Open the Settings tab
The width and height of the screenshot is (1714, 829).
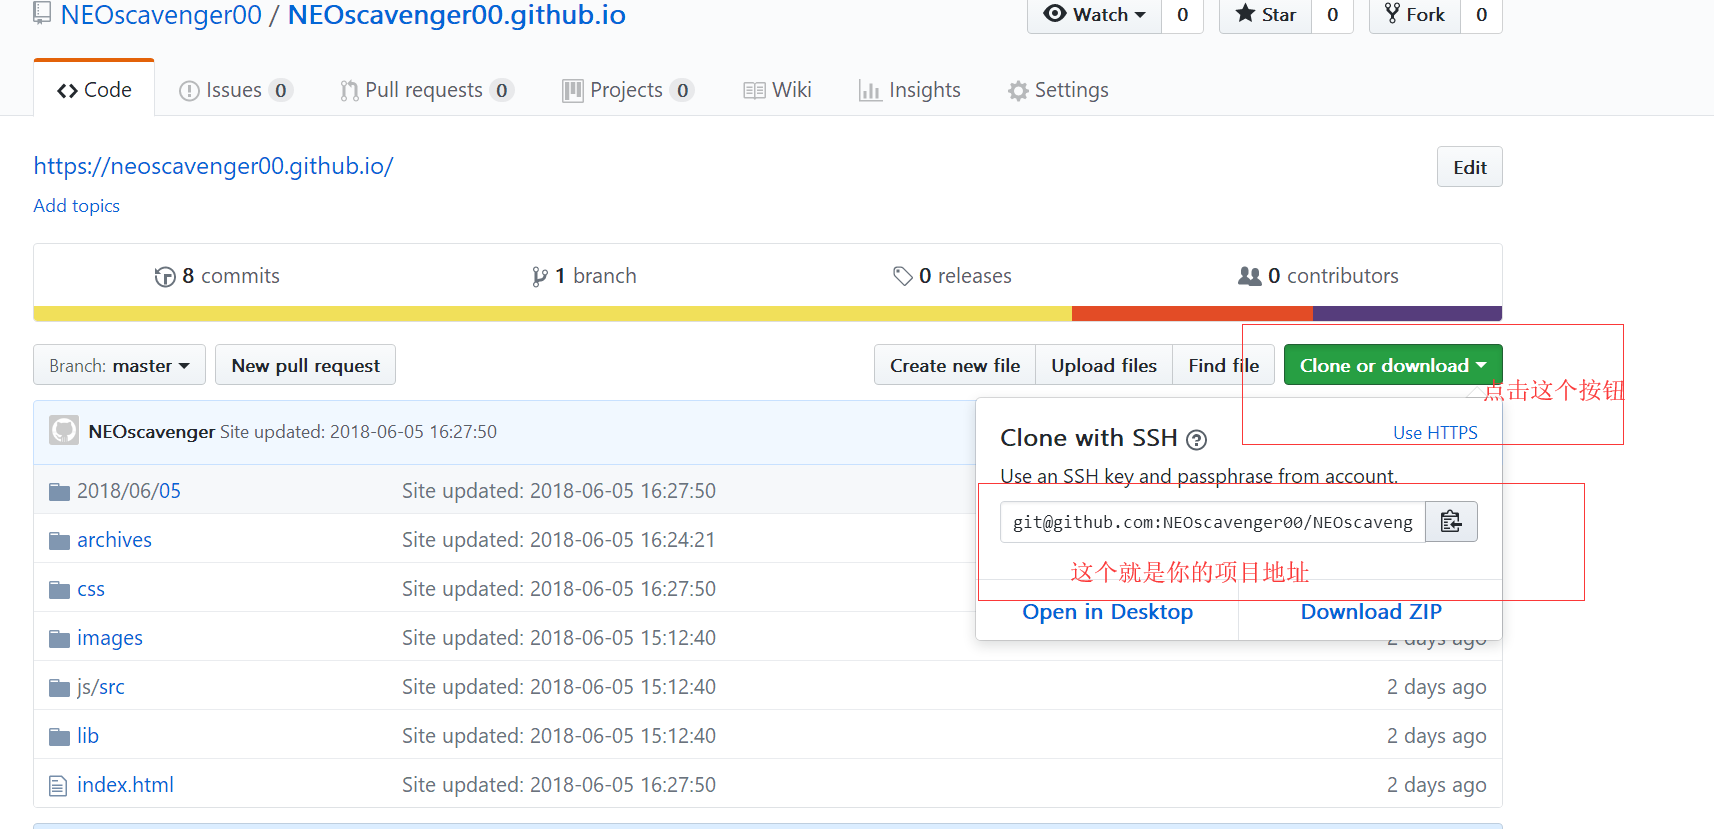(x=1058, y=90)
